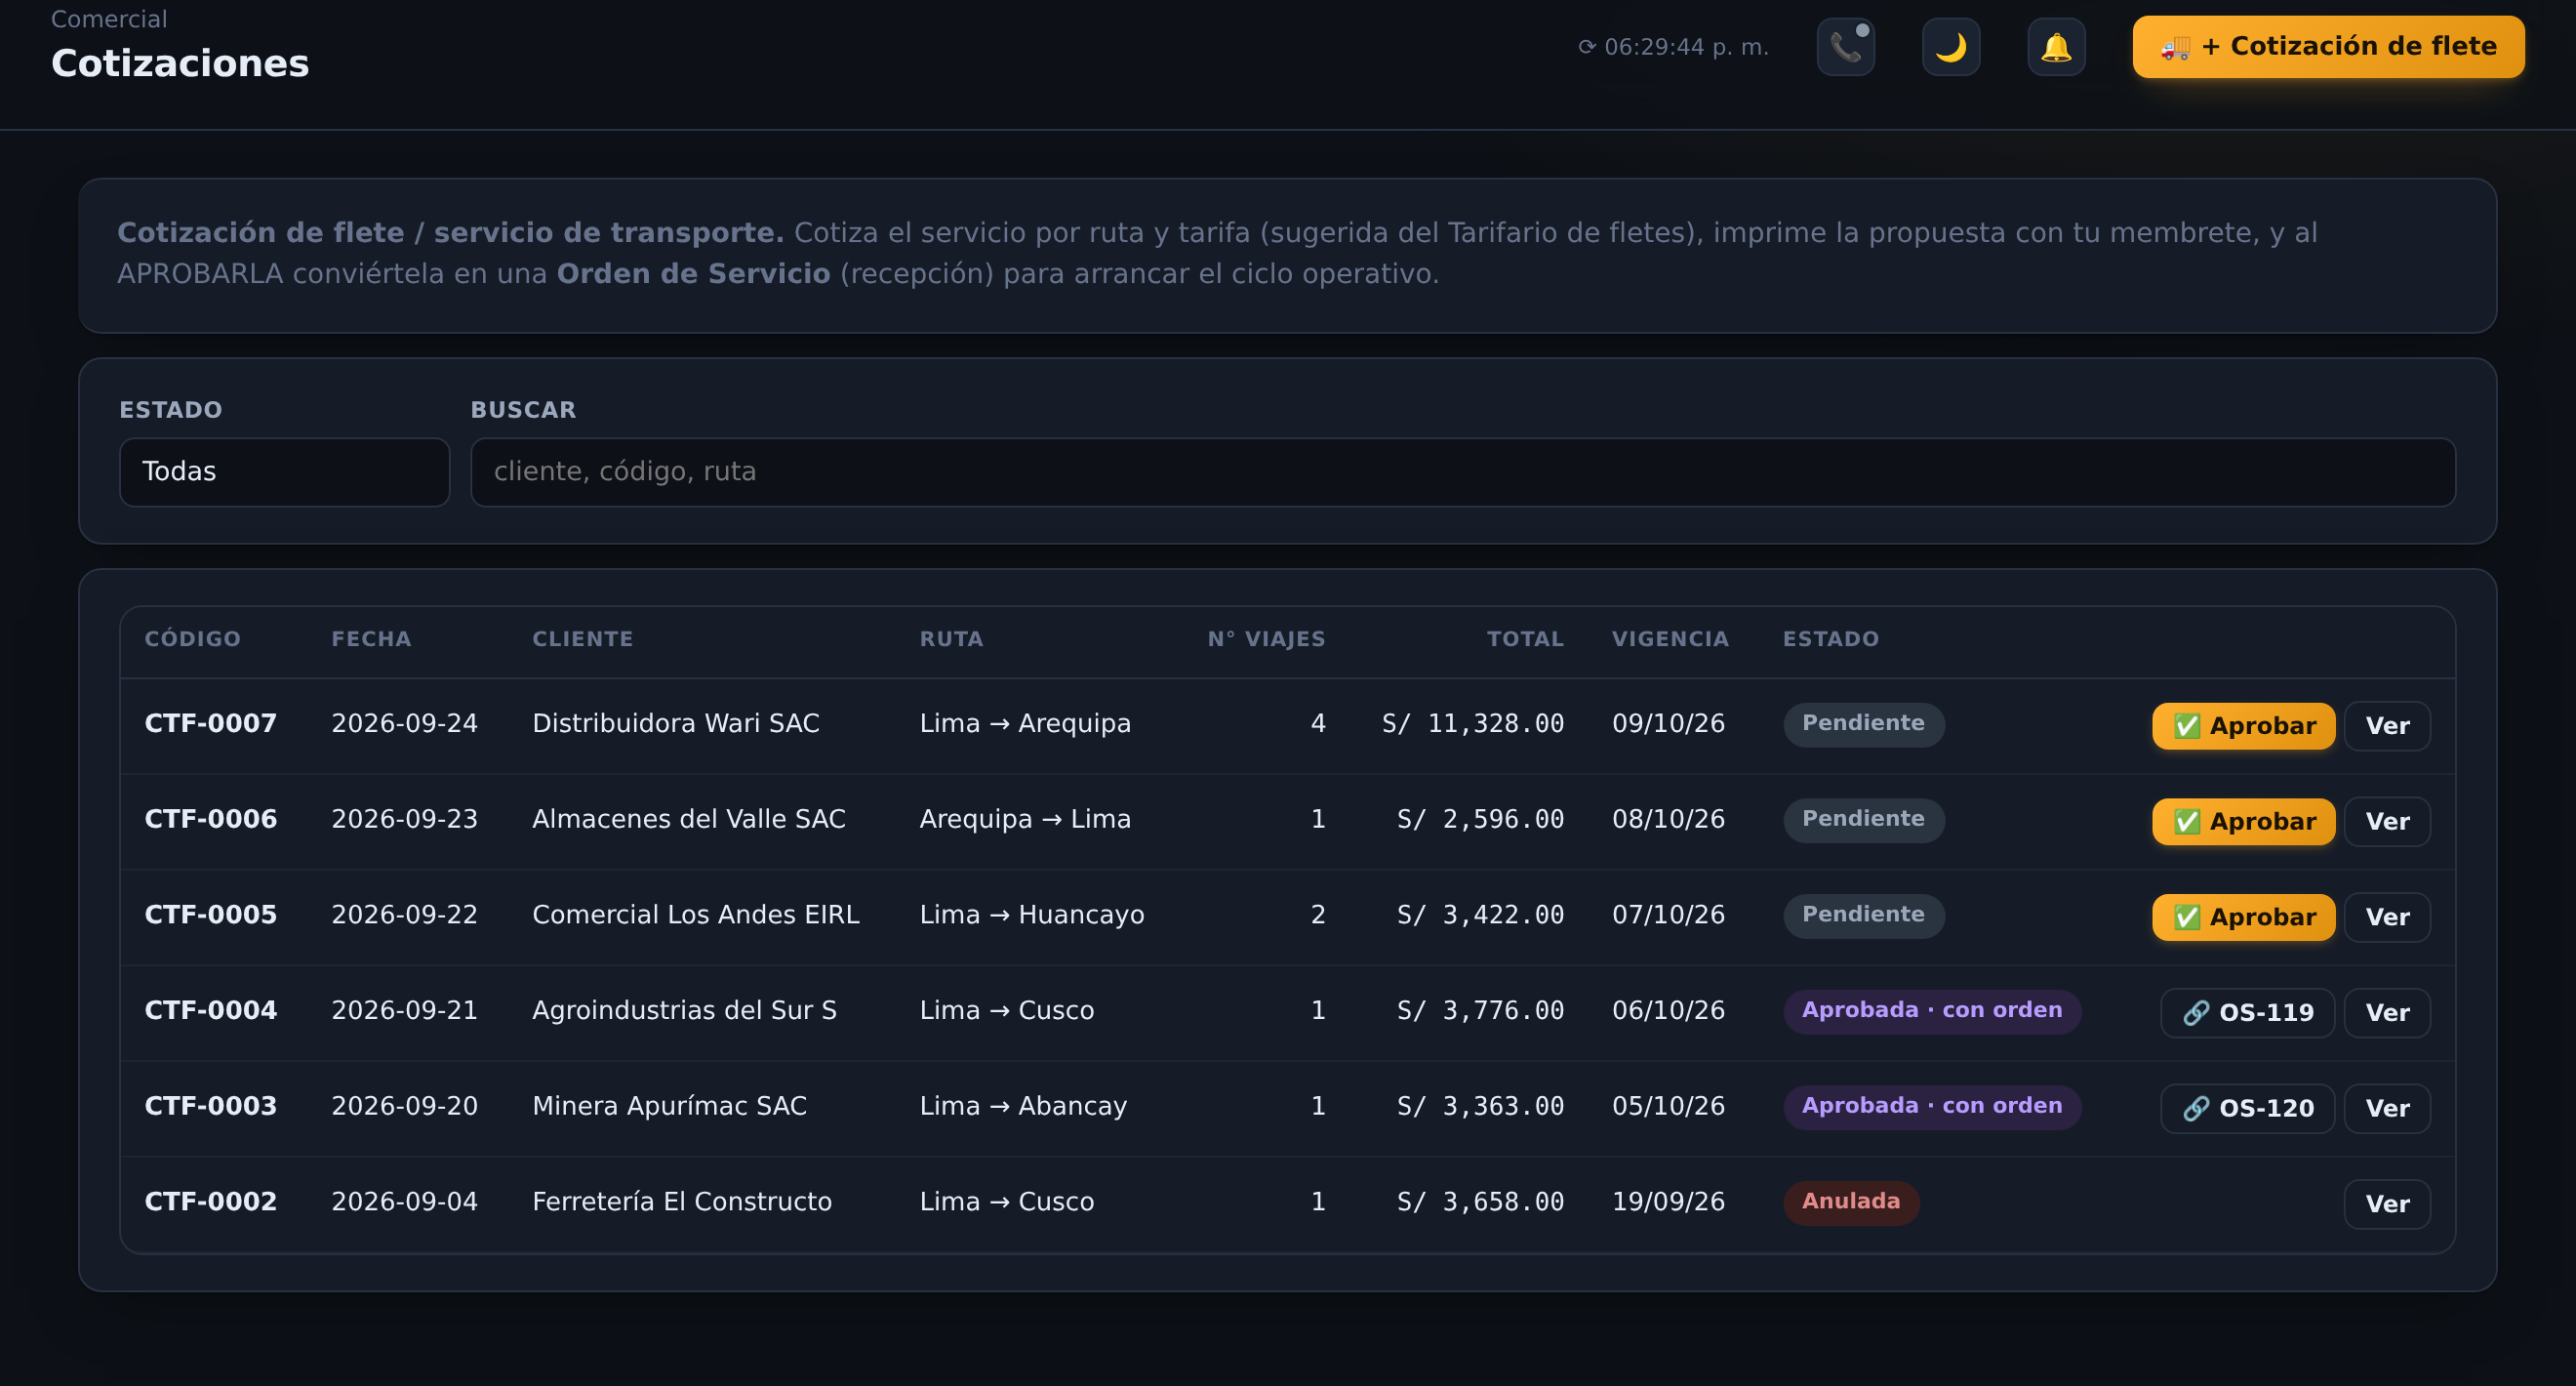The height and width of the screenshot is (1386, 2576).
Task: Focus the Buscar search field
Action: [x=1462, y=472]
